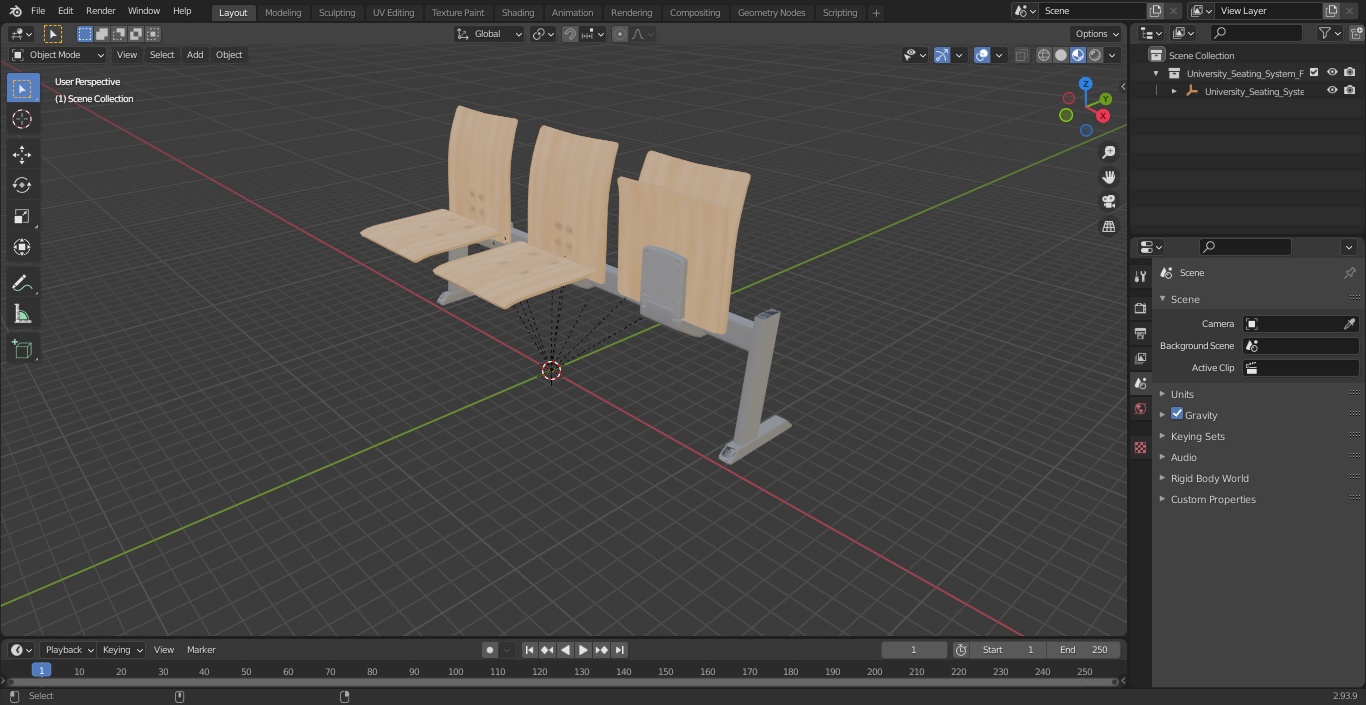Click the End frame field
The height and width of the screenshot is (705, 1366).
tap(1084, 650)
